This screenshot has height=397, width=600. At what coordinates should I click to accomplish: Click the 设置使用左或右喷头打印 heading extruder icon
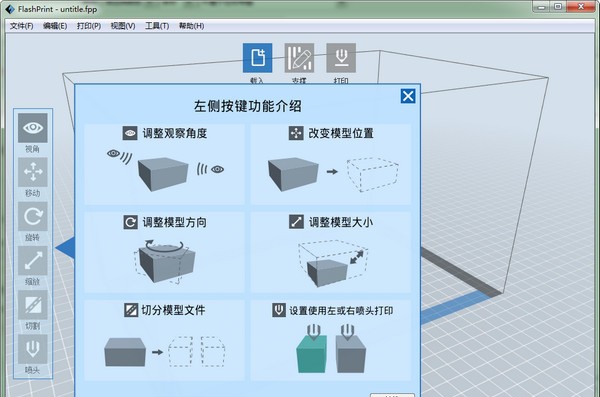point(279,310)
